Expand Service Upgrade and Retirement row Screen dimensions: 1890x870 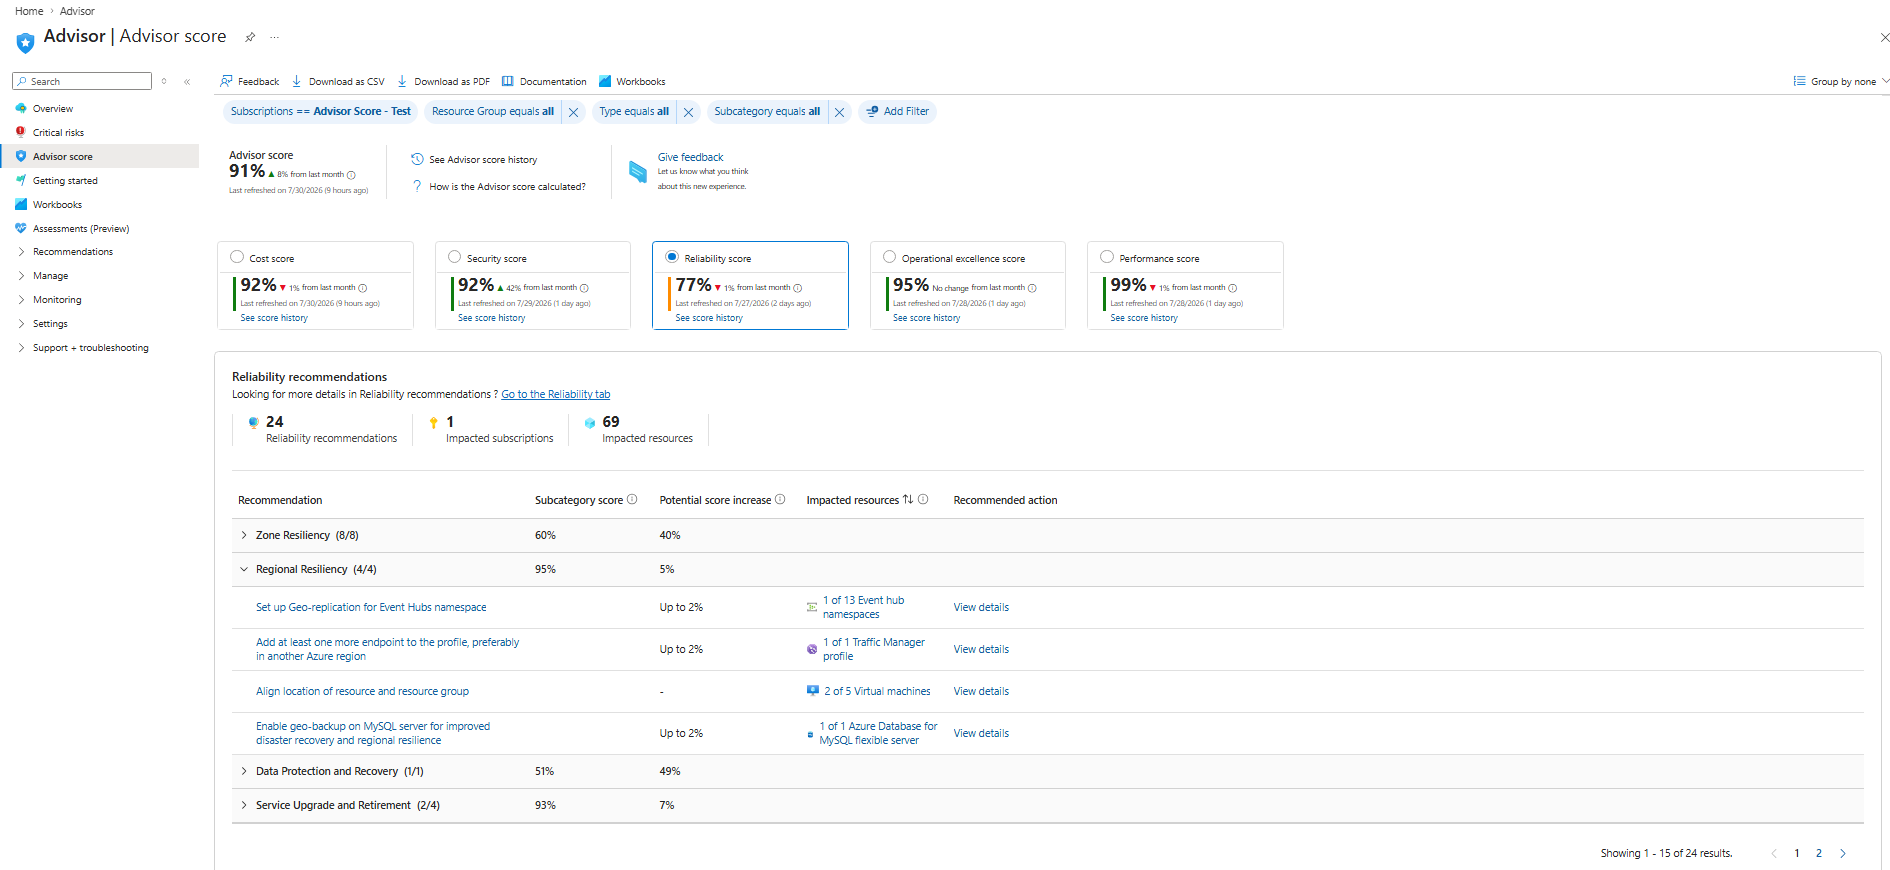point(244,806)
